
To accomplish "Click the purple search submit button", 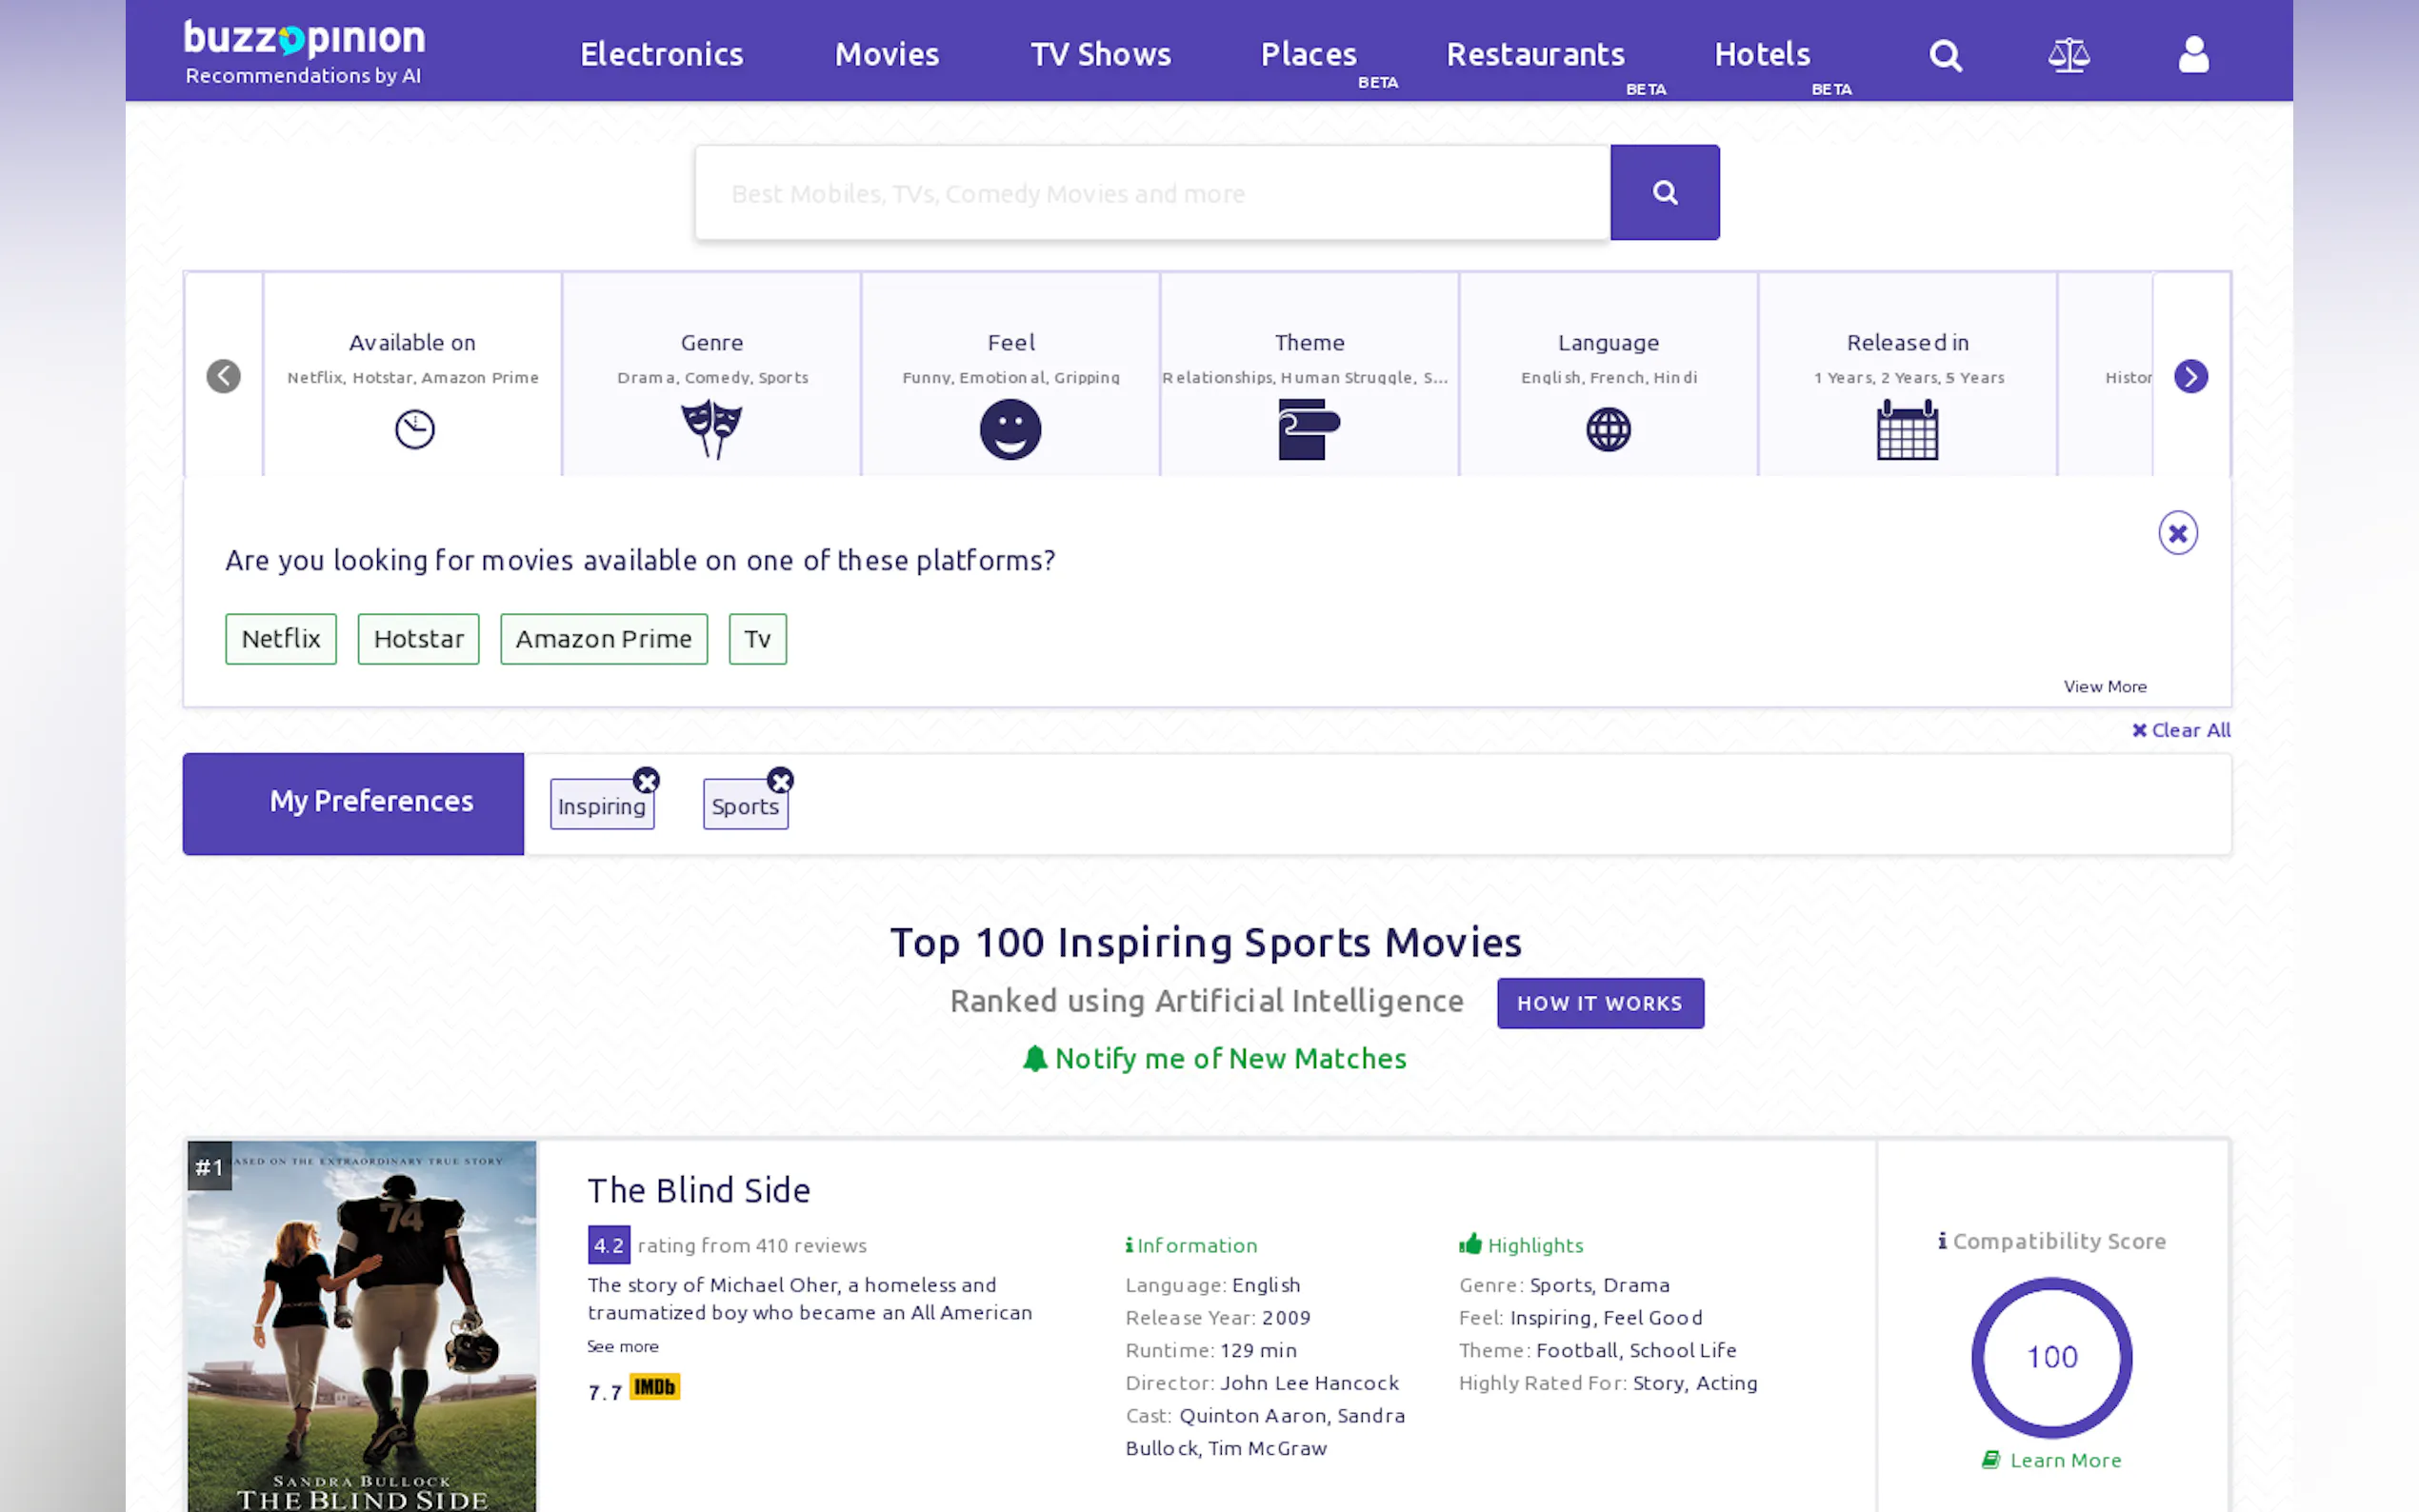I will pyautogui.click(x=1664, y=192).
